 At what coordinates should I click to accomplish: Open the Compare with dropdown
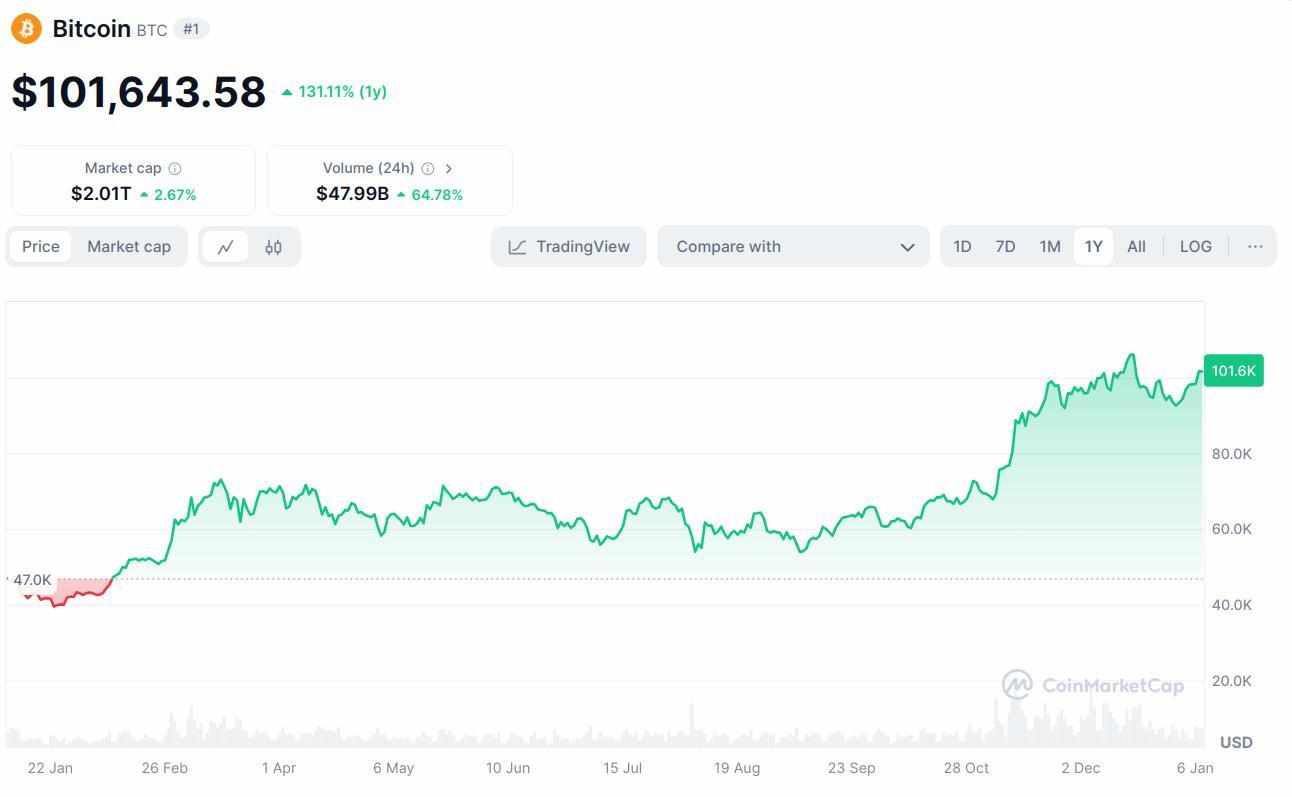[793, 246]
